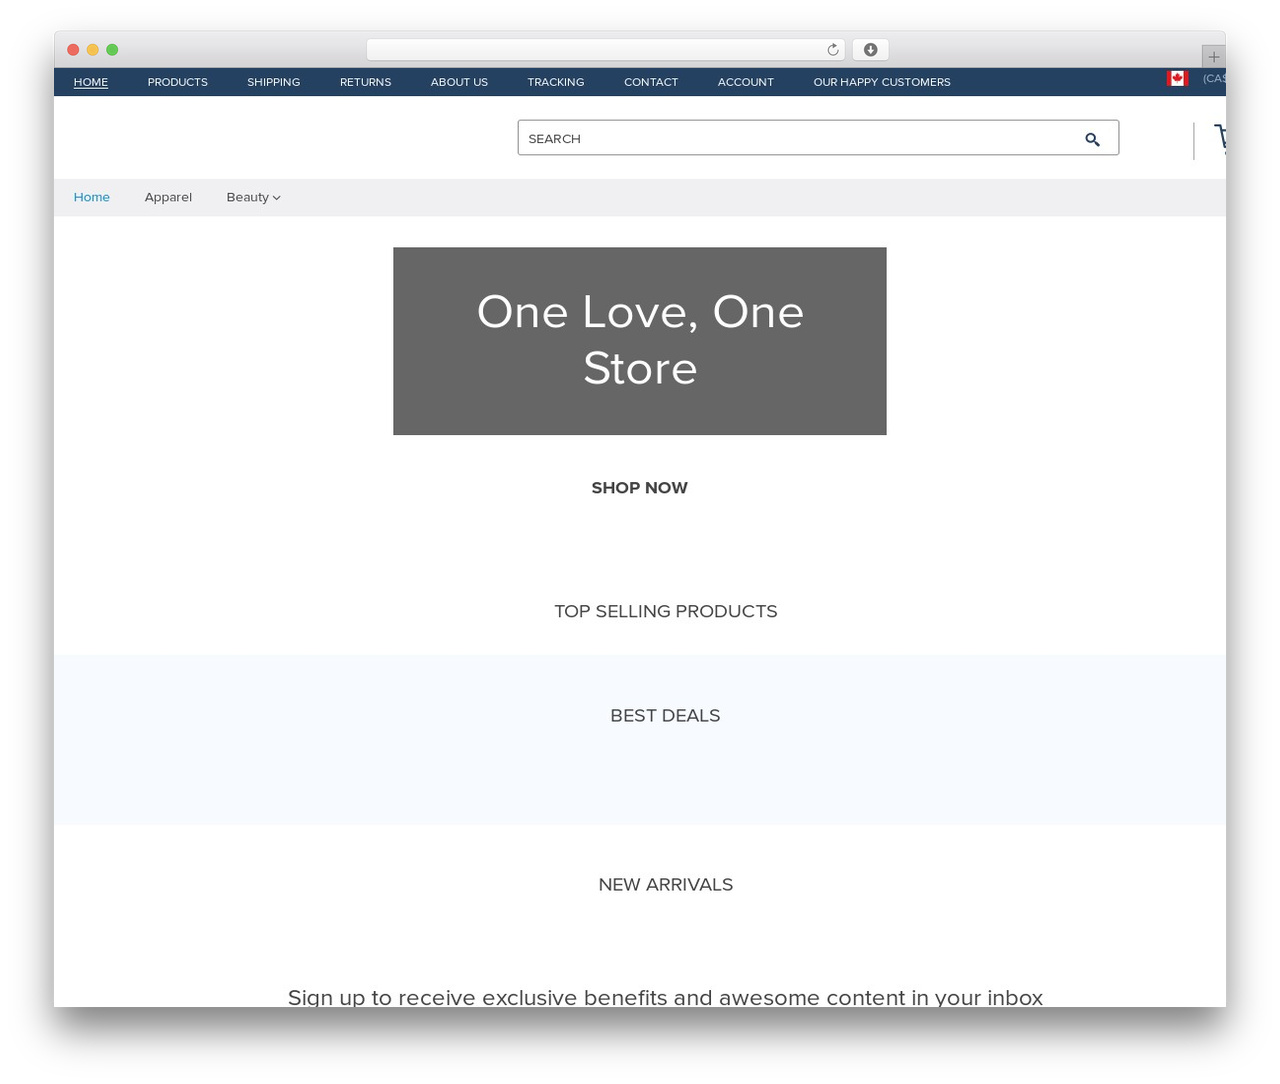Go to the ACCOUNT page
1280x1084 pixels.
point(746,82)
